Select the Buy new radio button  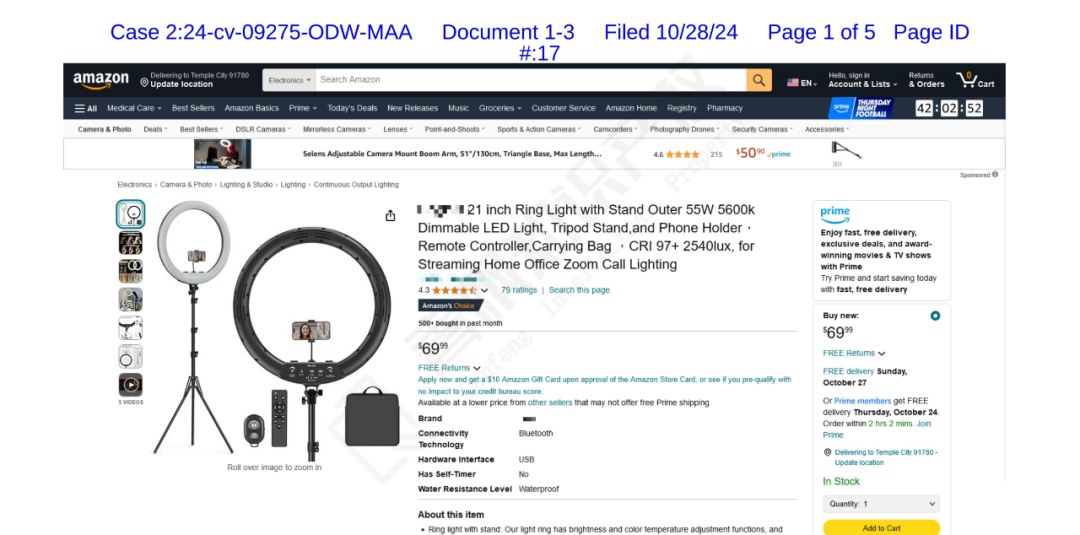[x=935, y=316]
